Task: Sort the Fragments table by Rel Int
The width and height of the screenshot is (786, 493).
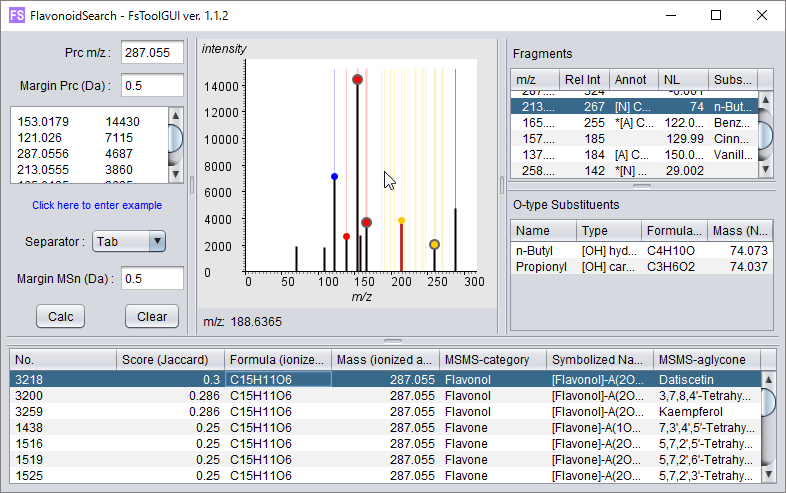Action: tap(583, 80)
